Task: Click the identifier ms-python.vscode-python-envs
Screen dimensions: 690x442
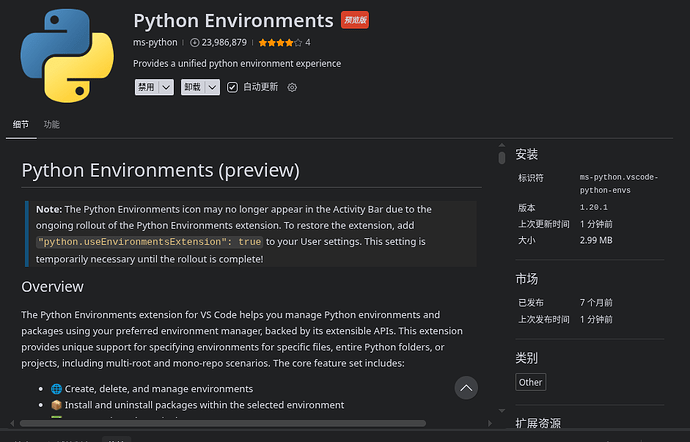Action: [619, 184]
